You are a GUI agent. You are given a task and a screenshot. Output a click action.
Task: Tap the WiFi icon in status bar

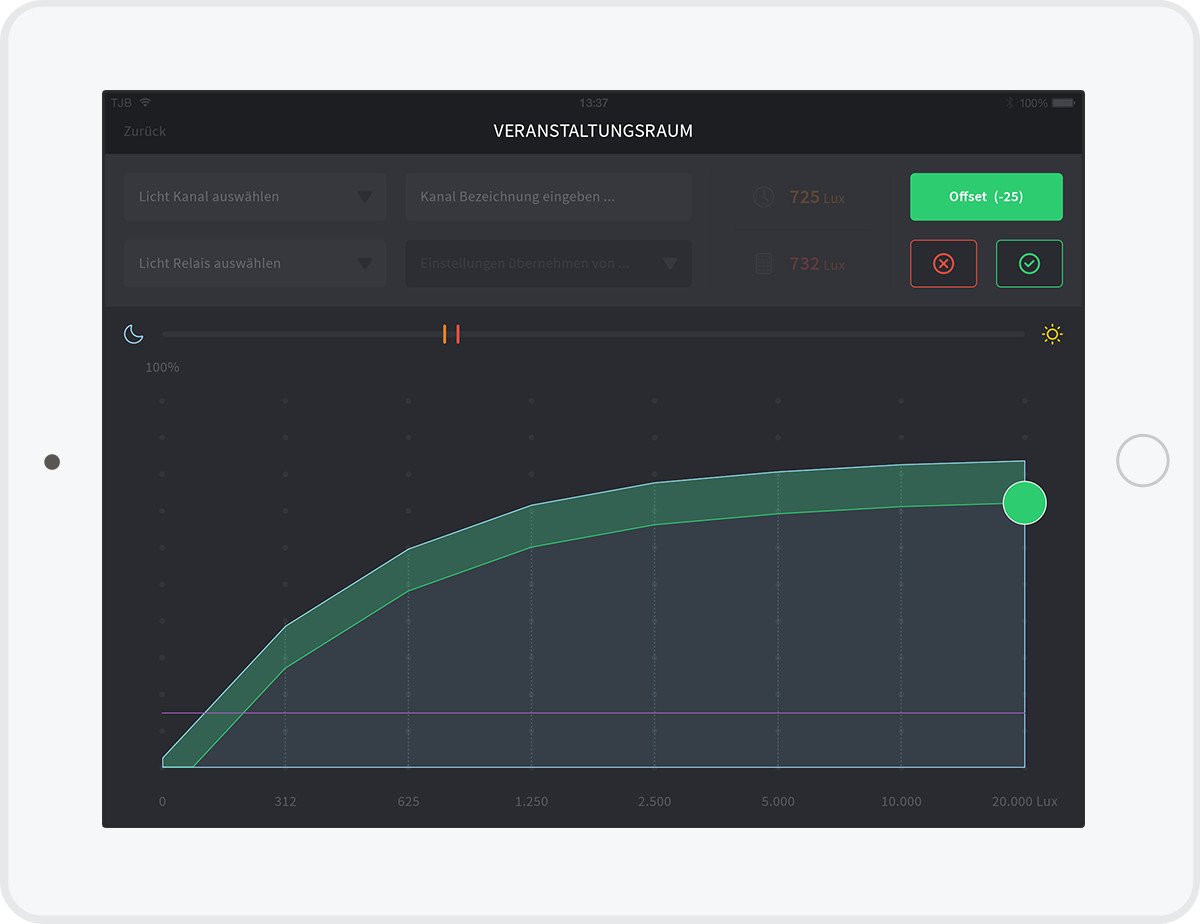point(146,103)
